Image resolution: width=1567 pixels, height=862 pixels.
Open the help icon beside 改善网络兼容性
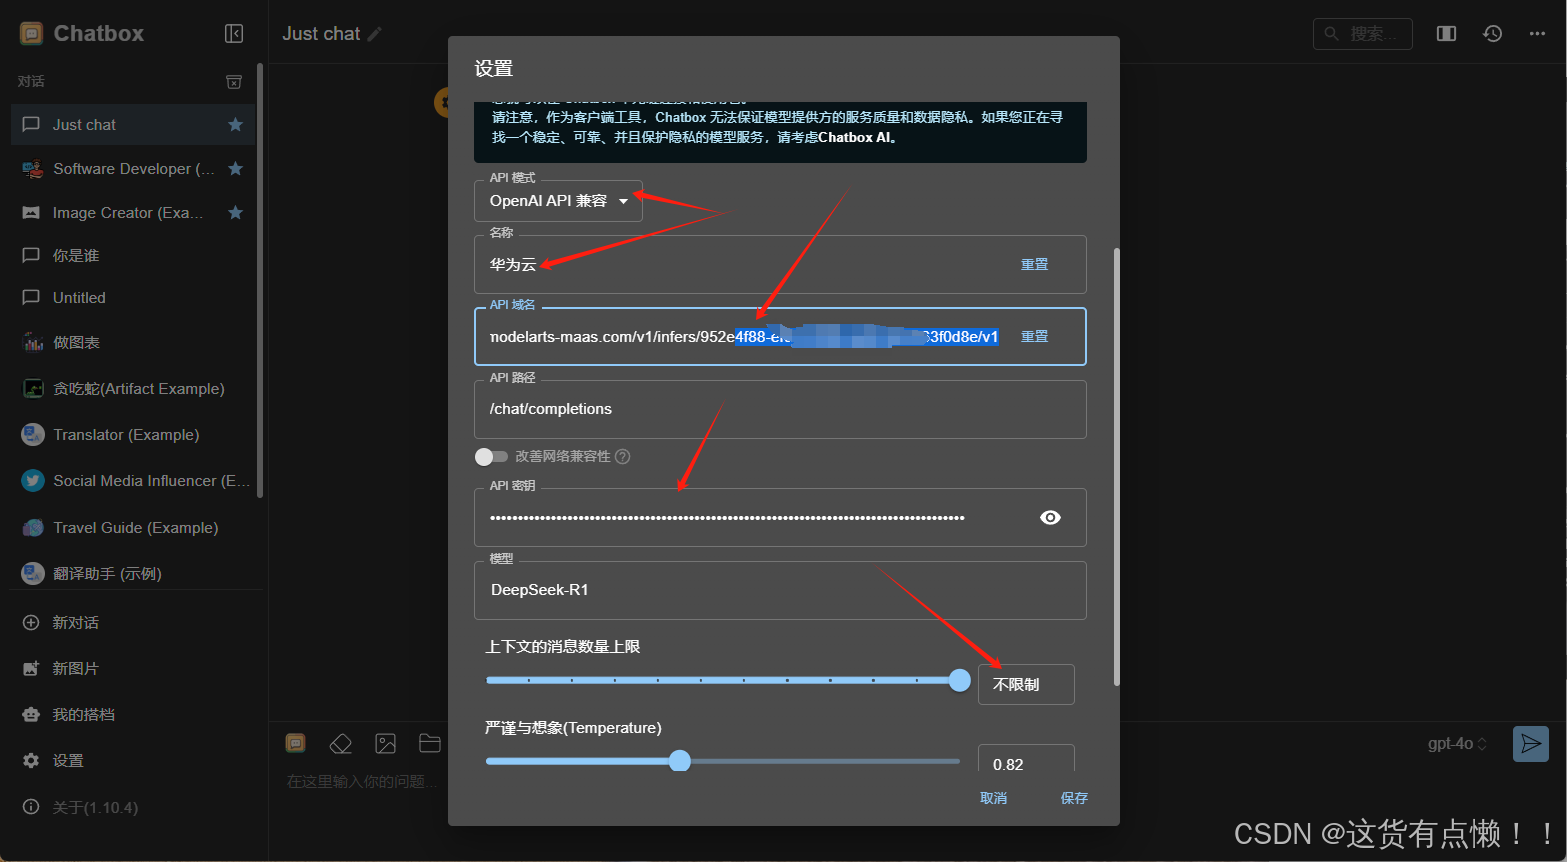(623, 457)
